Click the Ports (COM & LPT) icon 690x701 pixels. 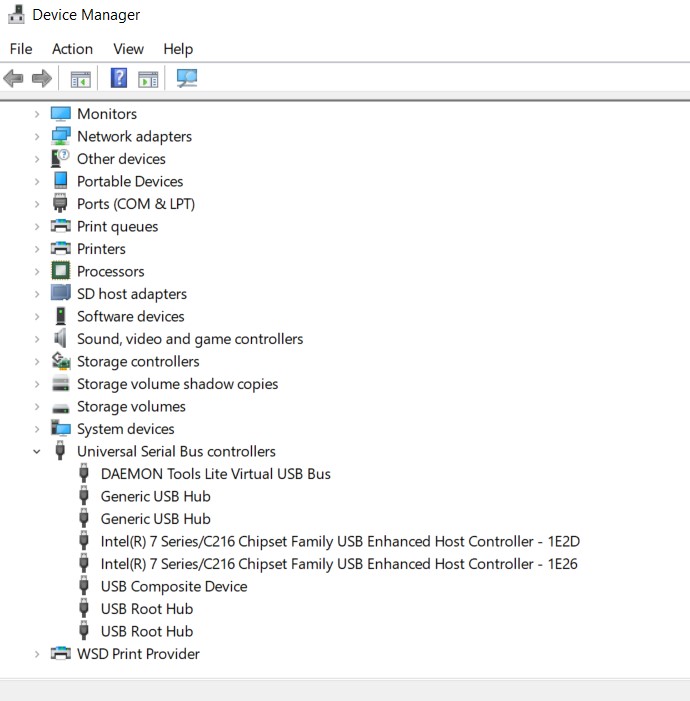[60, 203]
